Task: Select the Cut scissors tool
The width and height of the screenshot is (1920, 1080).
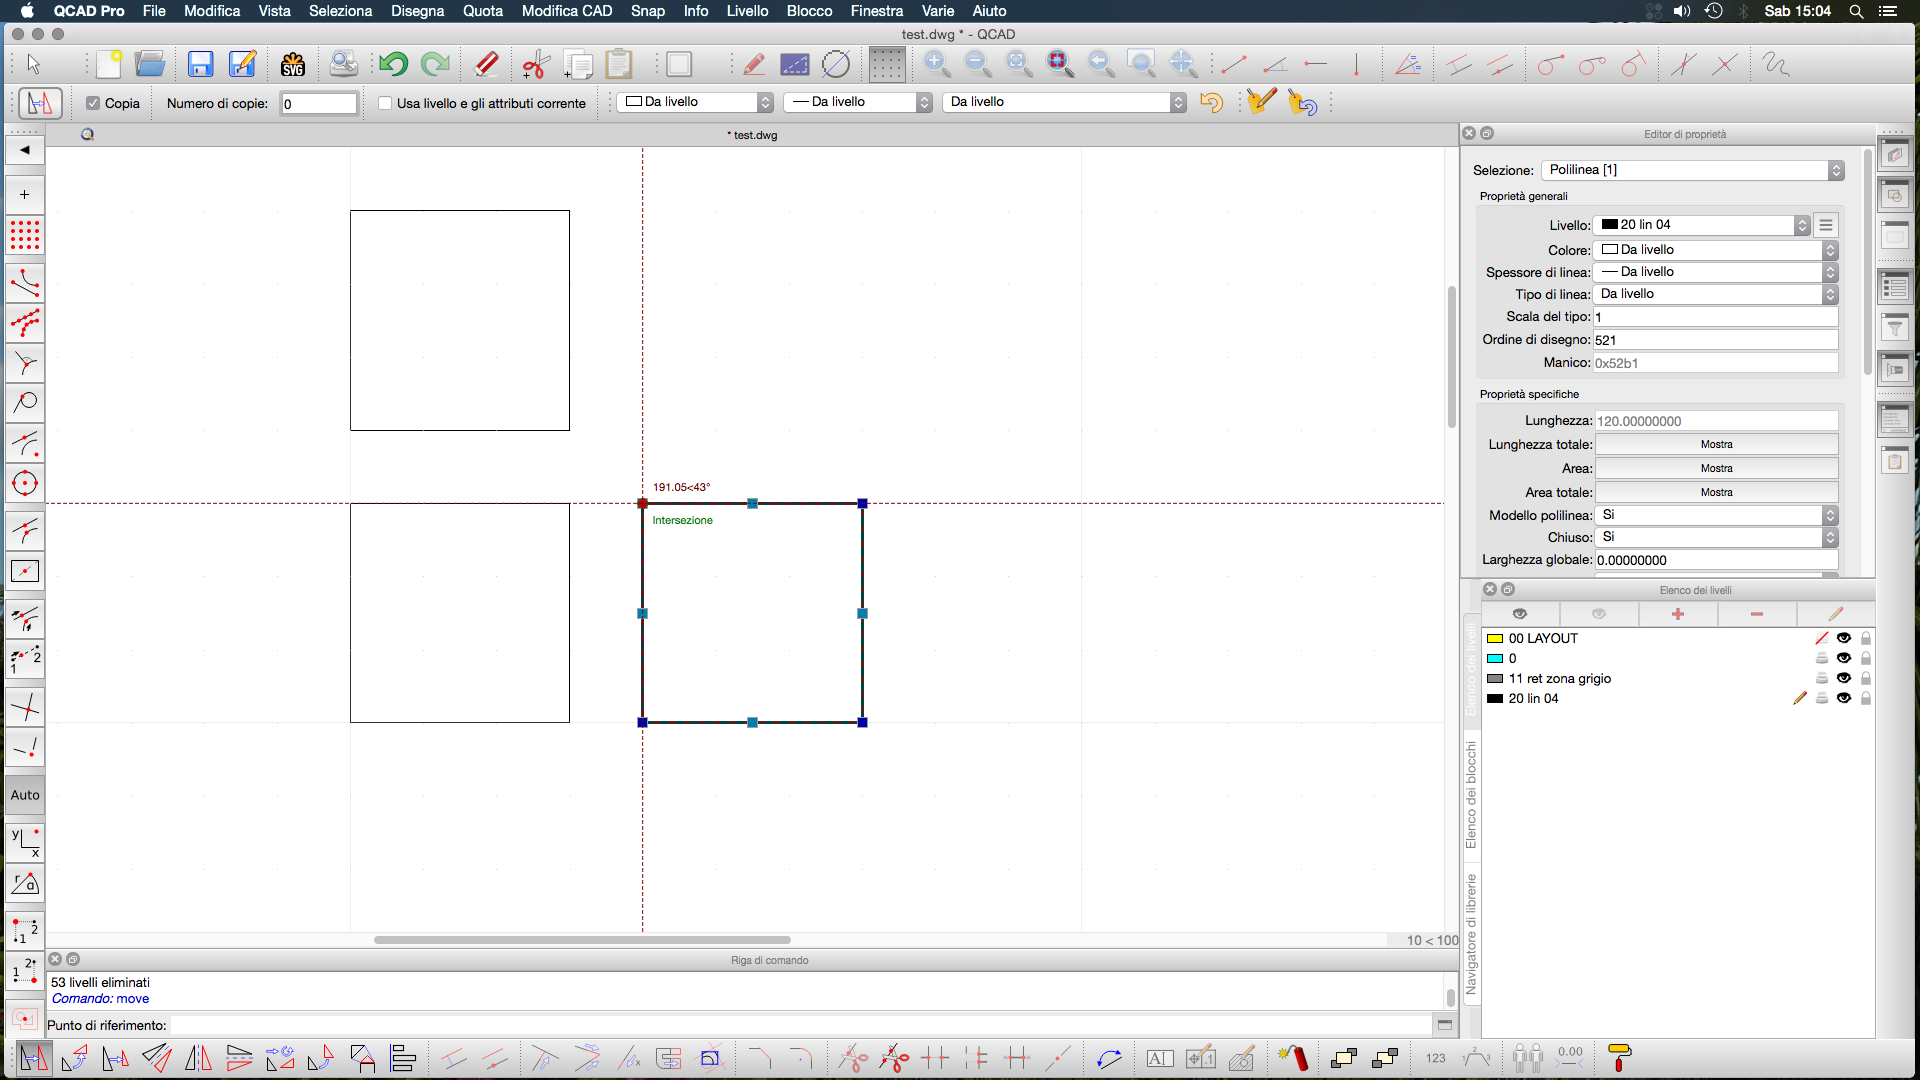Action: click(536, 65)
